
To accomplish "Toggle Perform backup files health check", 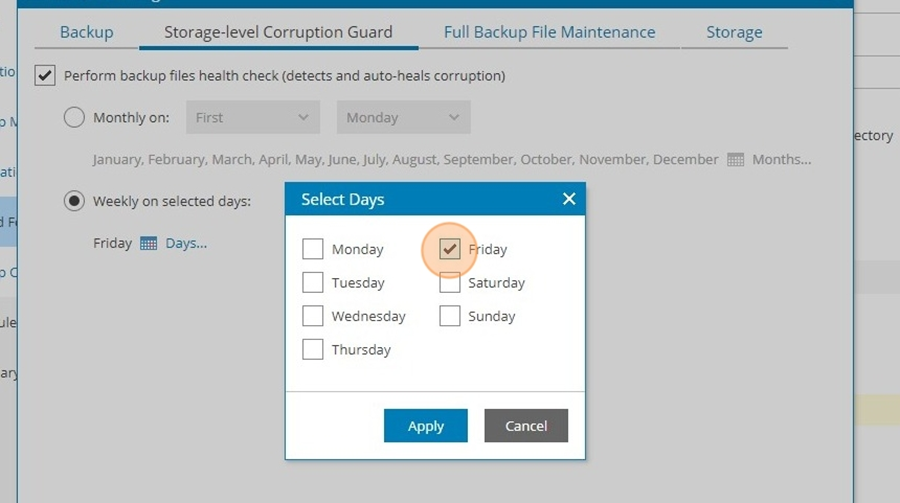I will coord(45,75).
